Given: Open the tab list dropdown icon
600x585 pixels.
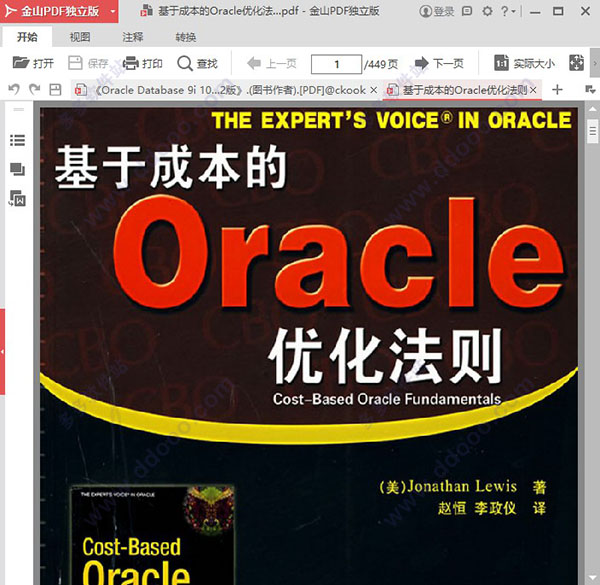Looking at the screenshot, I should click(590, 90).
